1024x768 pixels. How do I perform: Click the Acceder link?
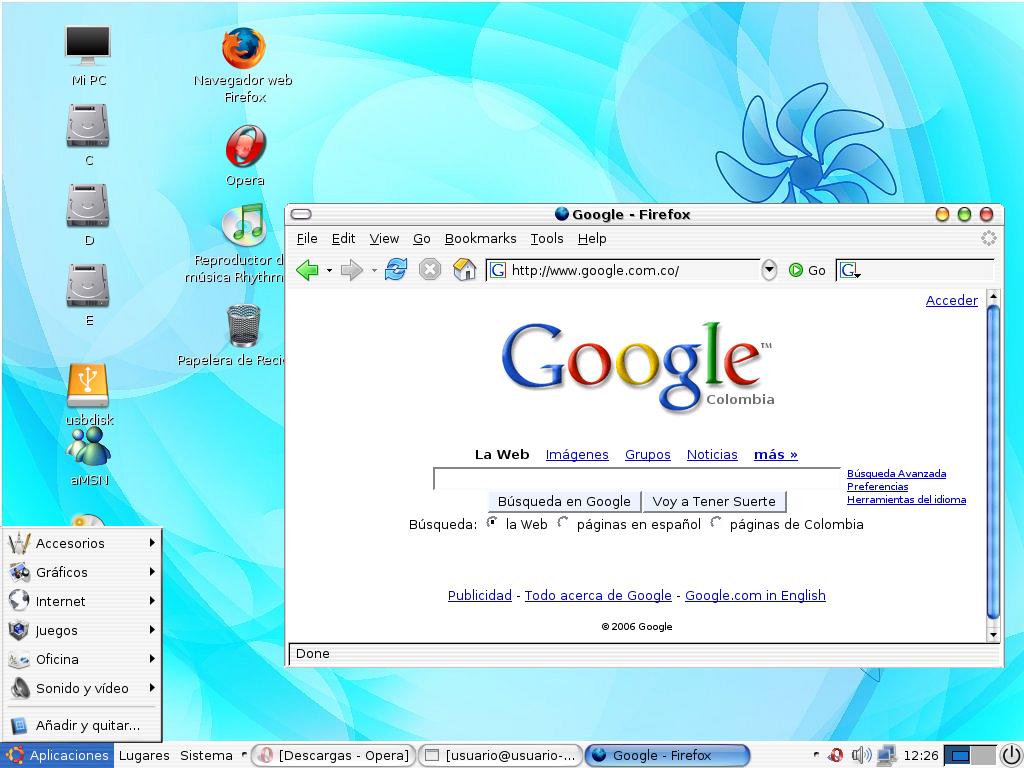coord(952,300)
